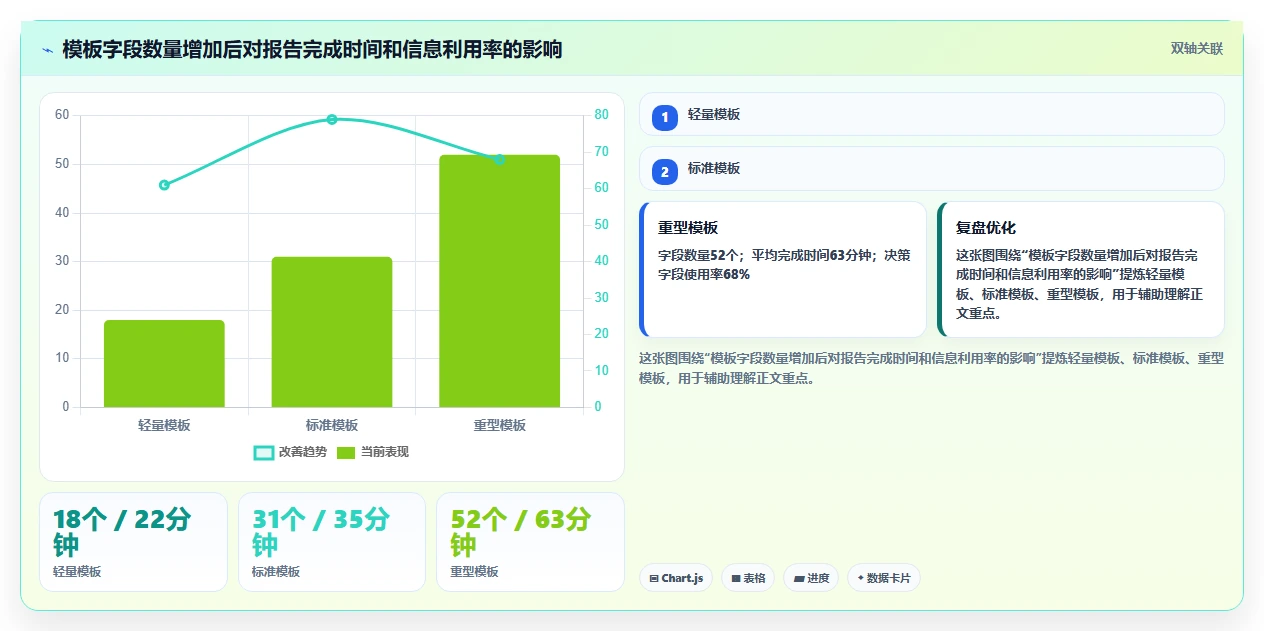Open the 重型模板 detail card

tap(783, 270)
